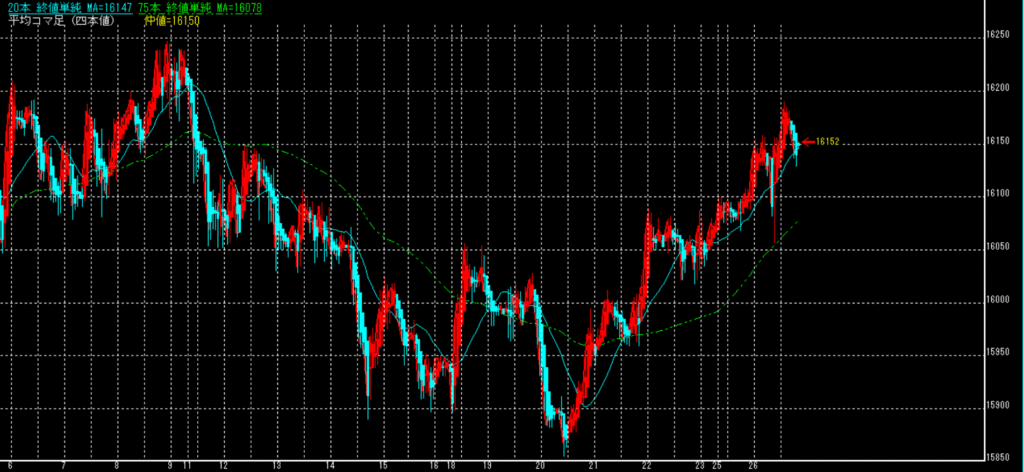Select date 20 on the time axis

tap(541, 466)
